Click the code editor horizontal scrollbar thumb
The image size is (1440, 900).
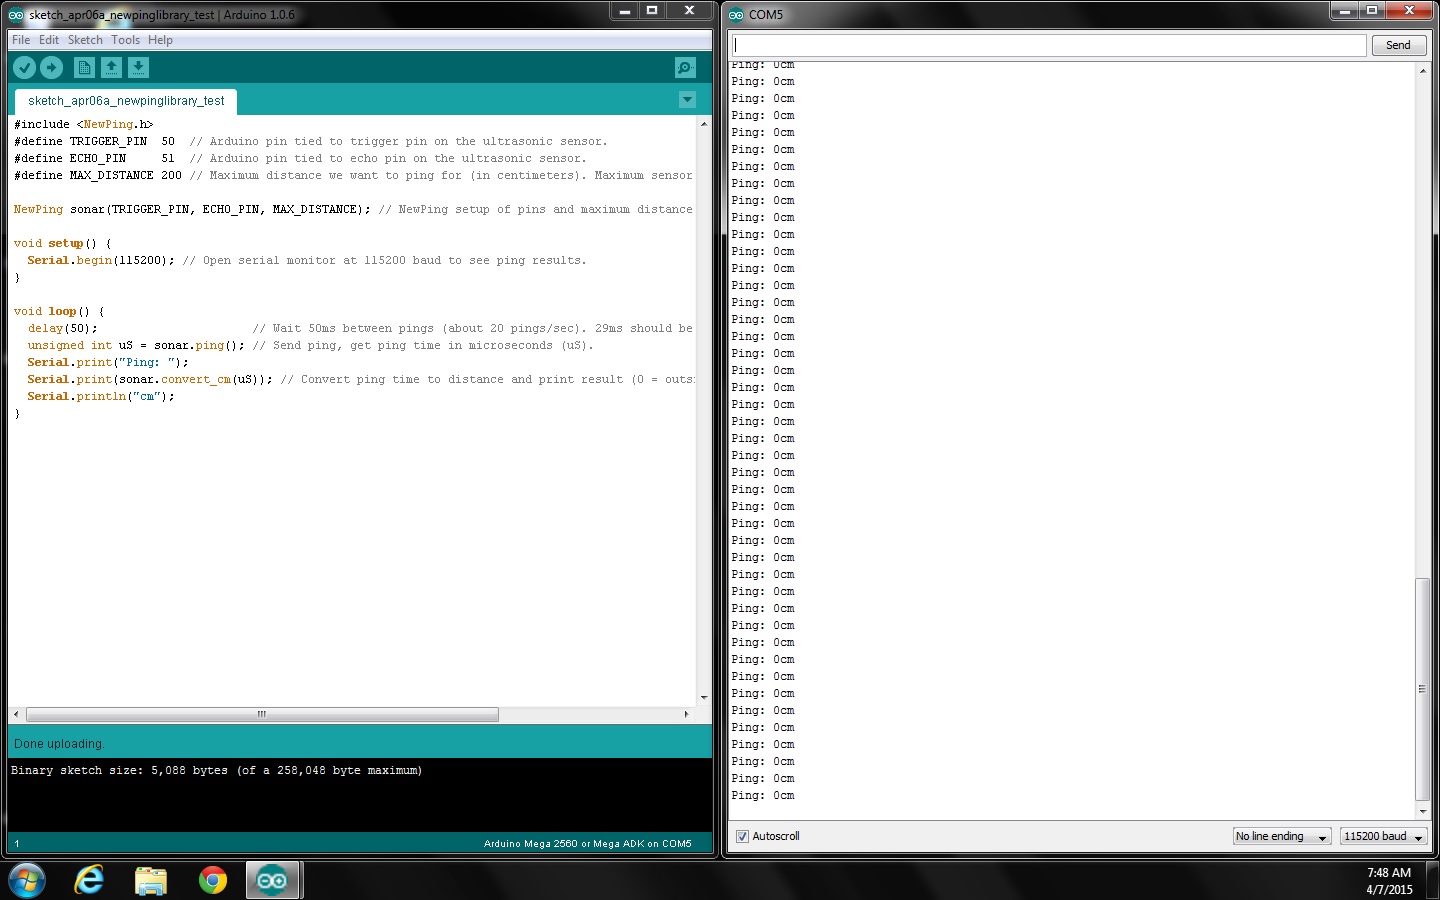pyautogui.click(x=262, y=714)
